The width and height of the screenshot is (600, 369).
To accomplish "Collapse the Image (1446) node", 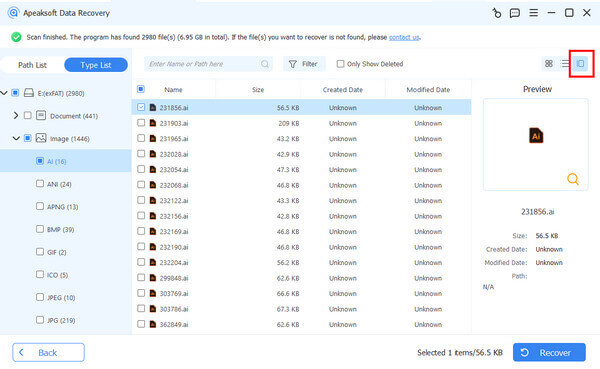I will click(x=16, y=138).
